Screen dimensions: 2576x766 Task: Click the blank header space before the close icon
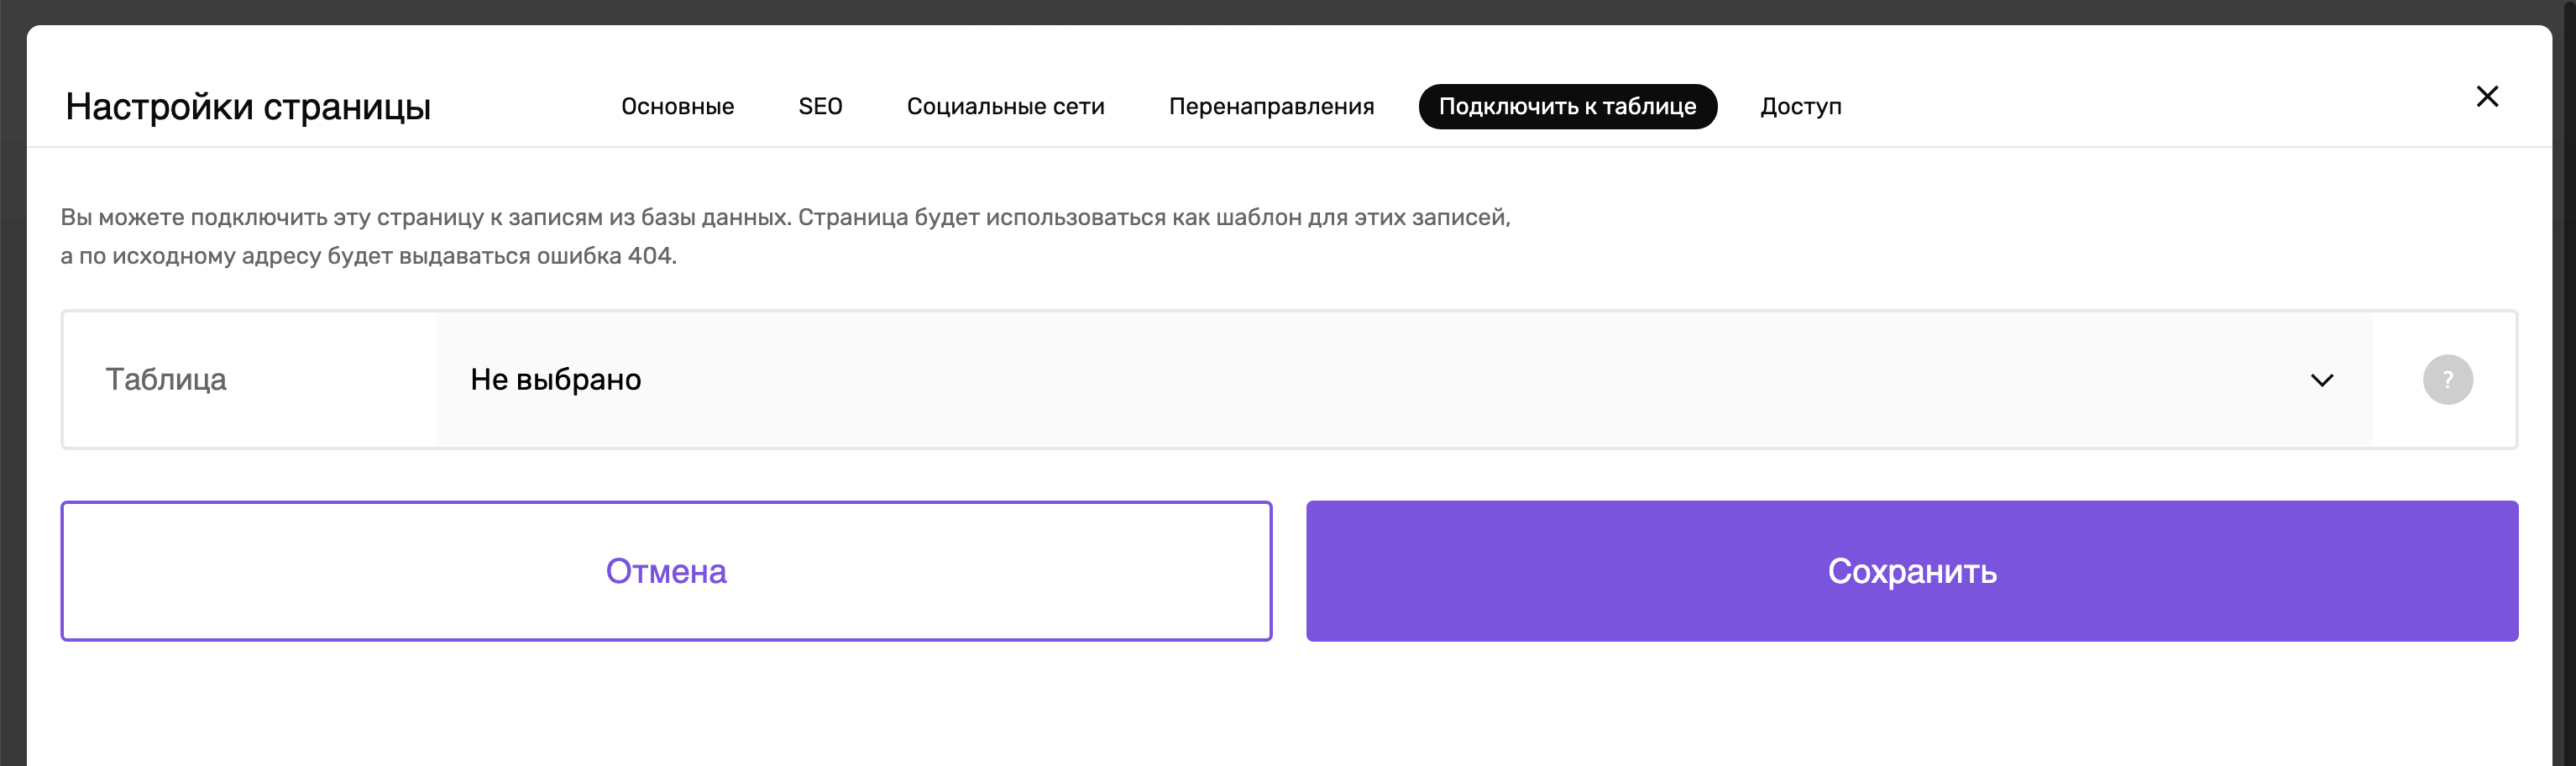pos(2150,100)
